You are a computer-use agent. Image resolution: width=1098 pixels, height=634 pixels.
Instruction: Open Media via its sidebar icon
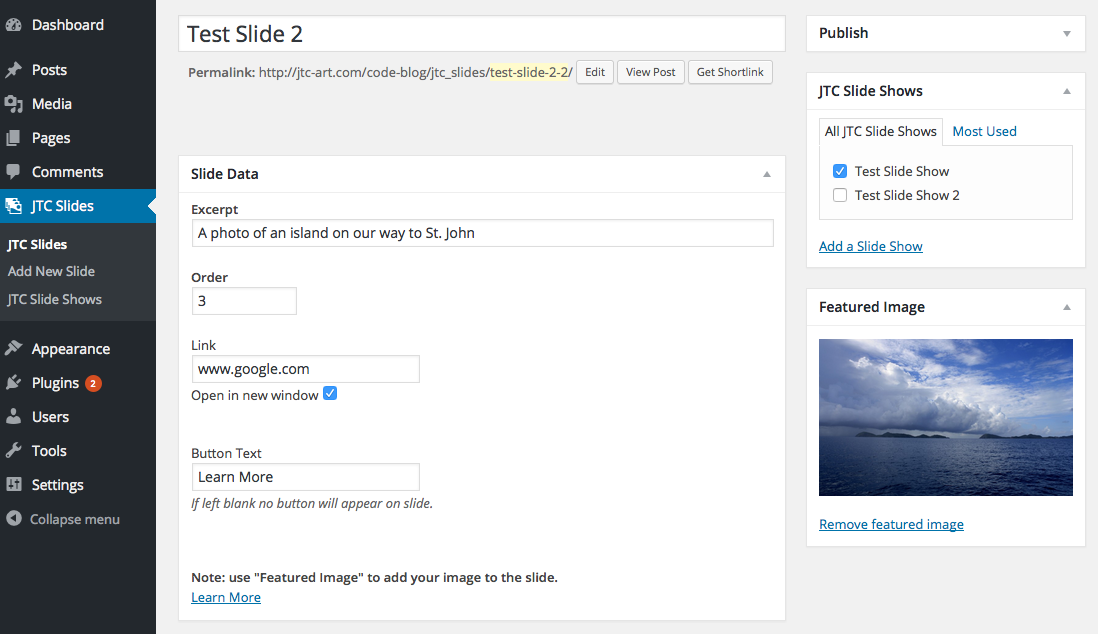14,104
